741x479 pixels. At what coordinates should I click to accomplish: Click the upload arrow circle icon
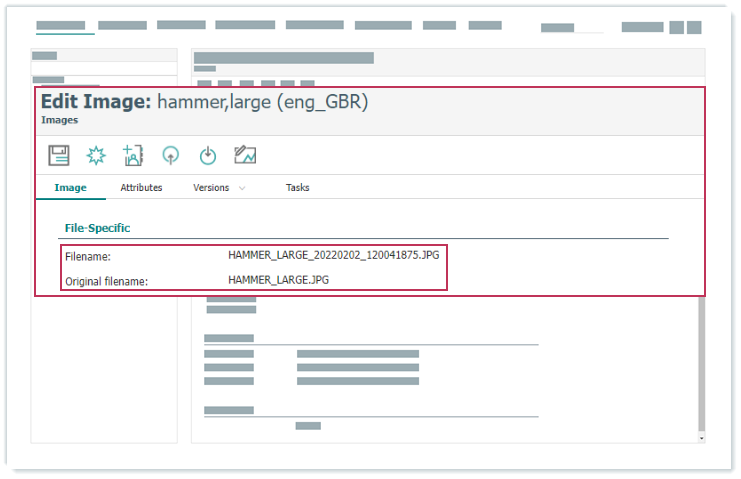170,155
